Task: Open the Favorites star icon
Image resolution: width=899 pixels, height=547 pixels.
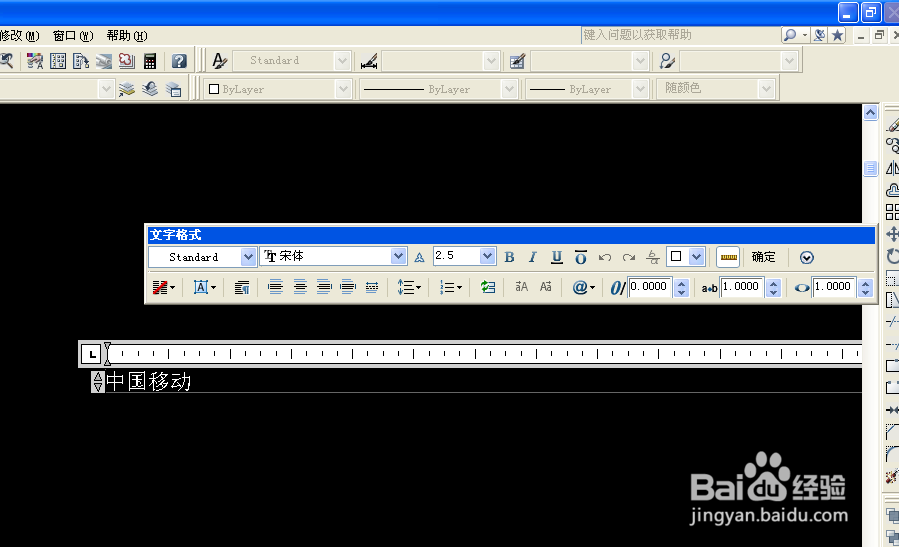Action: [x=837, y=35]
